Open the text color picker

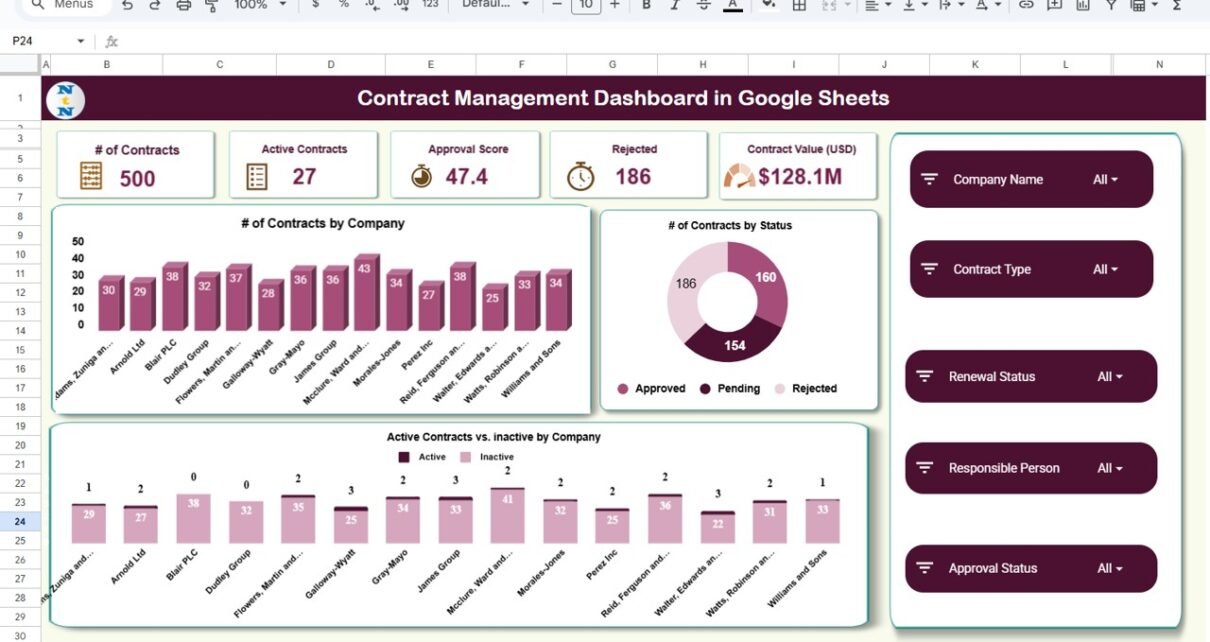tap(733, 5)
